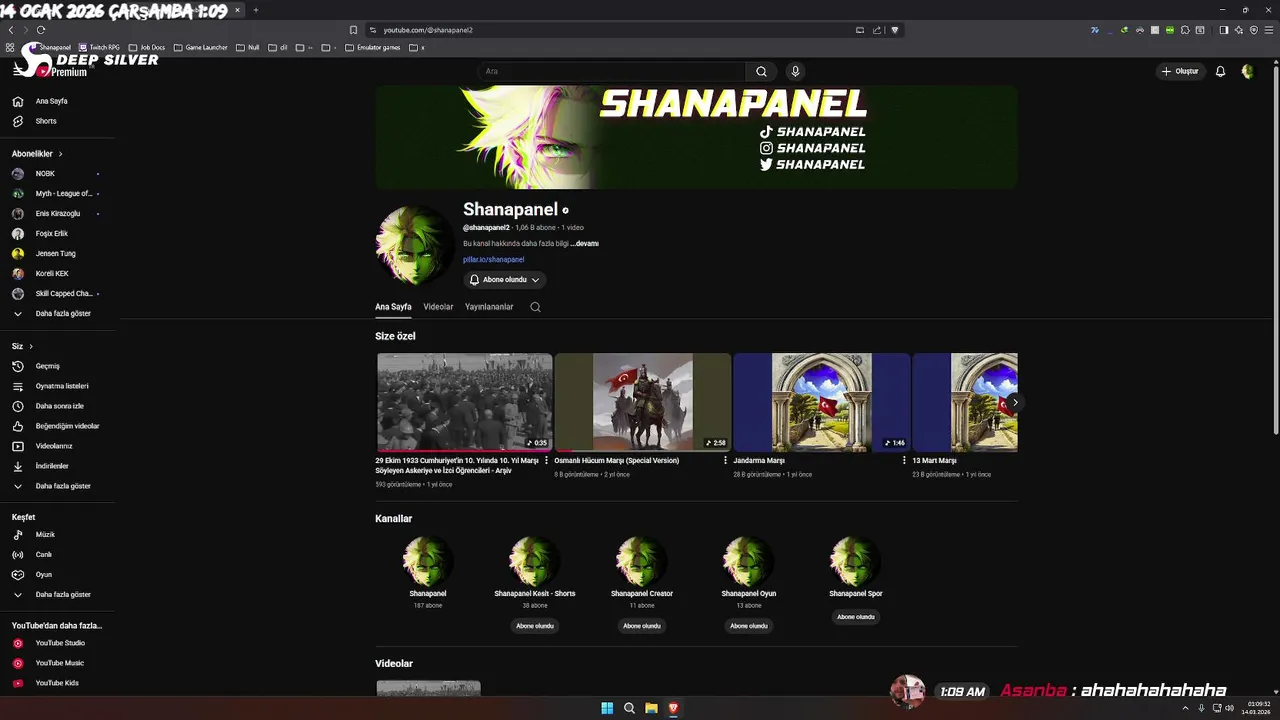Click Abone olundu under Shanapanel Creator
Viewport: 1280px width, 720px height.
tap(642, 626)
